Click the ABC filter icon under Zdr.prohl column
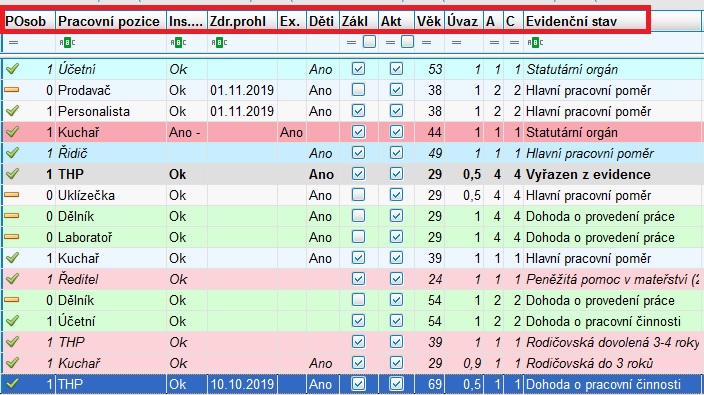The image size is (704, 395). pyautogui.click(x=219, y=43)
